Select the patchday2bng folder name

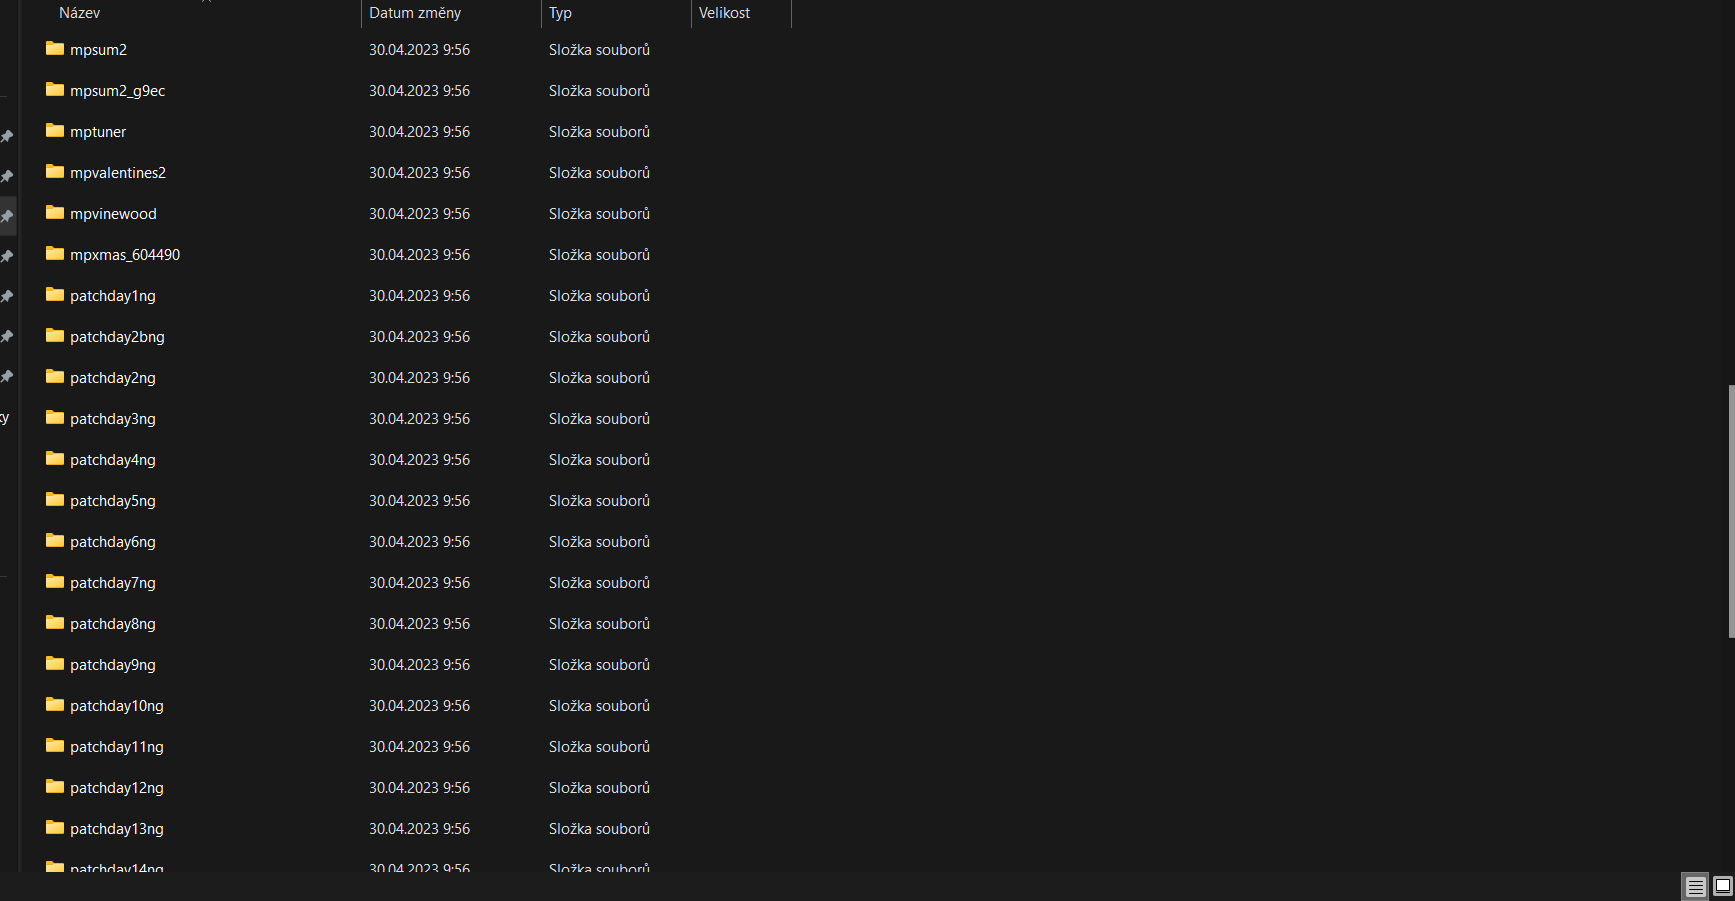(x=117, y=336)
